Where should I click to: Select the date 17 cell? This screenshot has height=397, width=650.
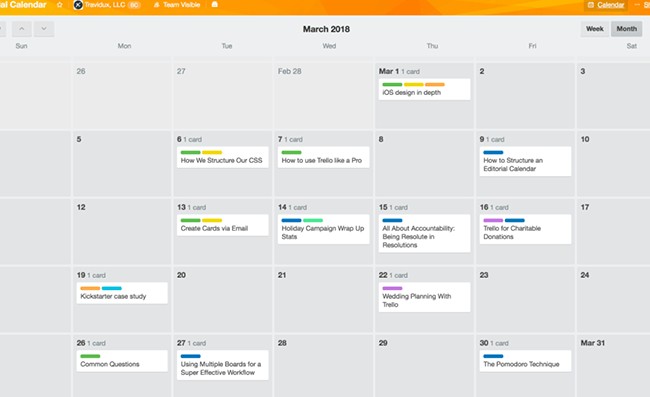pos(614,231)
